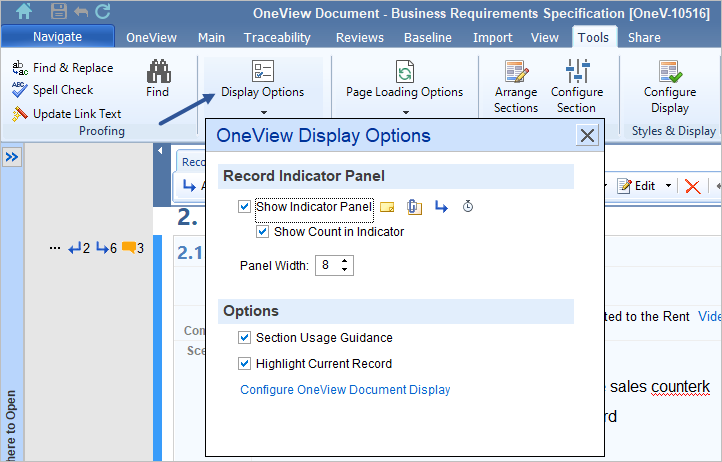Open the Reviews tab
This screenshot has width=722, height=462.
pyautogui.click(x=360, y=37)
